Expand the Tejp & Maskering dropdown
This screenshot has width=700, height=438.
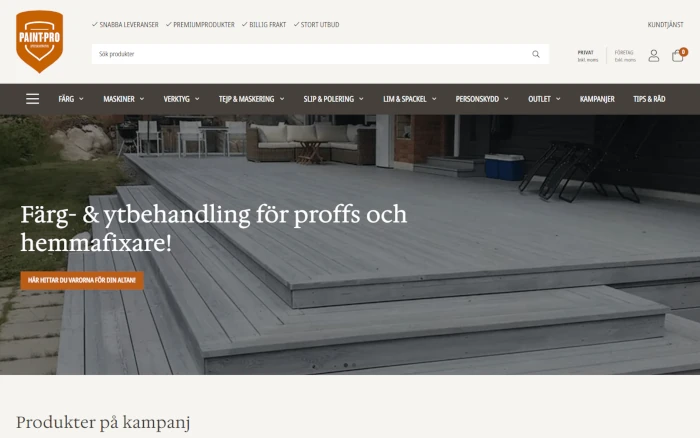(251, 99)
